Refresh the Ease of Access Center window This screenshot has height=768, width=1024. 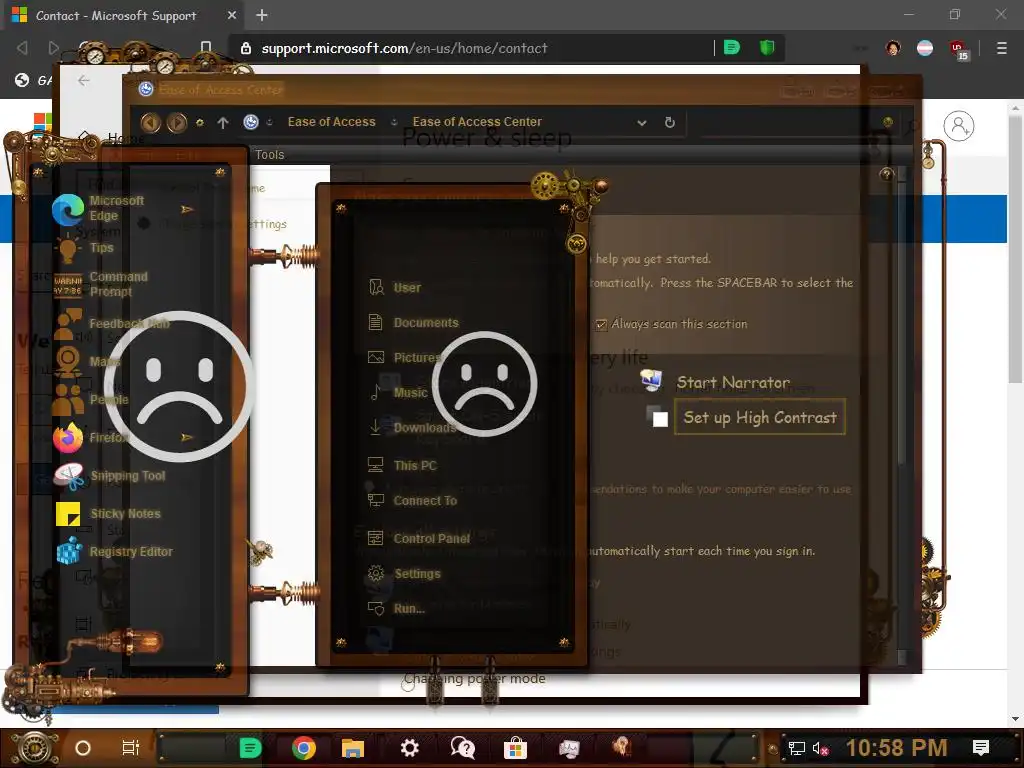(x=669, y=123)
